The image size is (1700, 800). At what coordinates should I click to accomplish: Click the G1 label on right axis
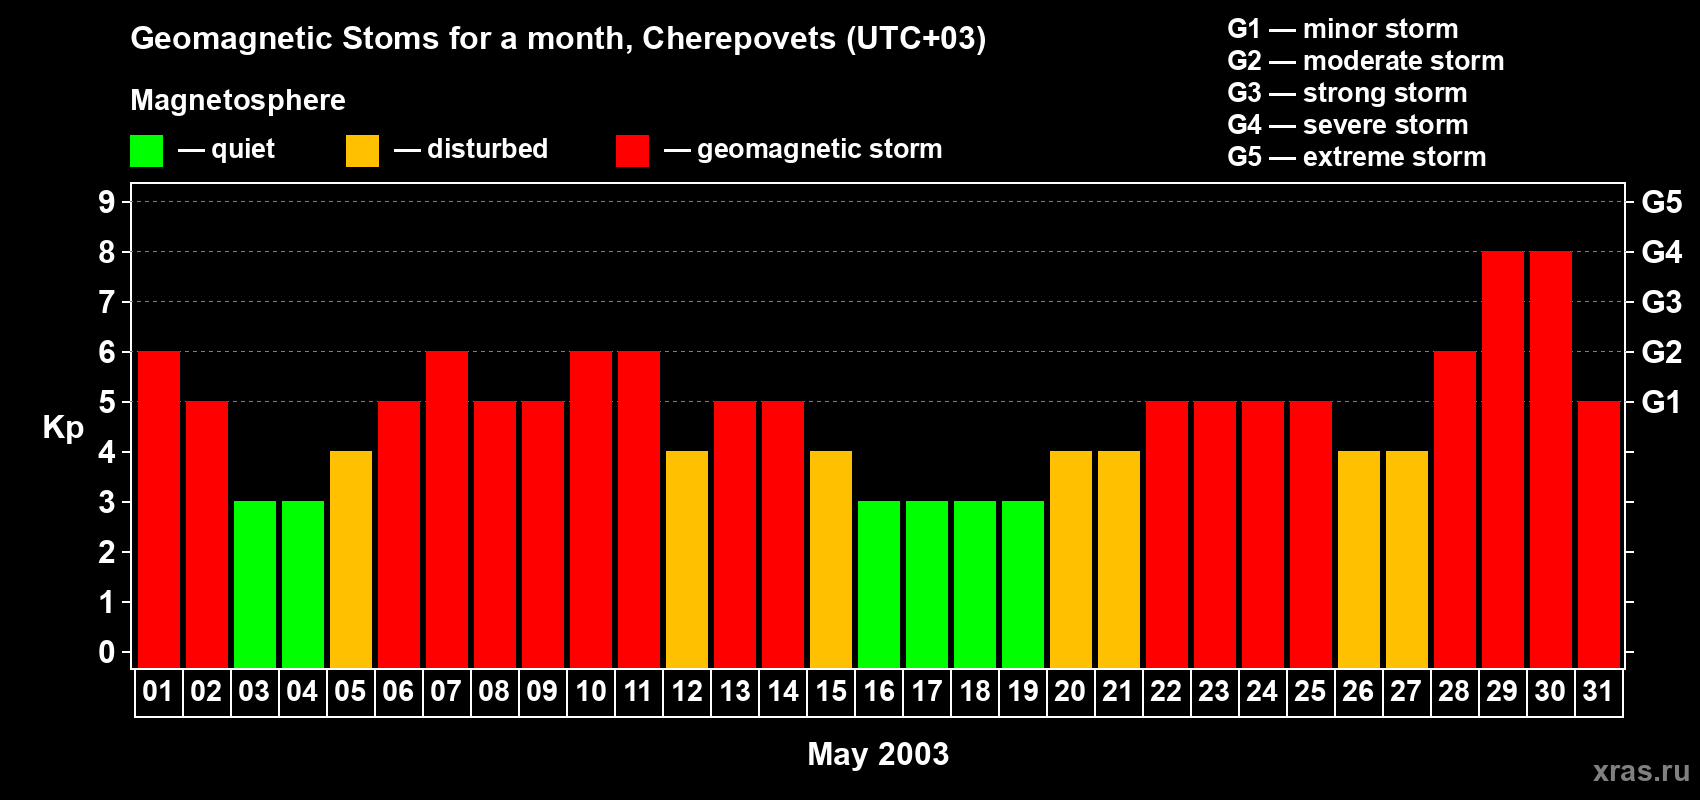click(1661, 403)
